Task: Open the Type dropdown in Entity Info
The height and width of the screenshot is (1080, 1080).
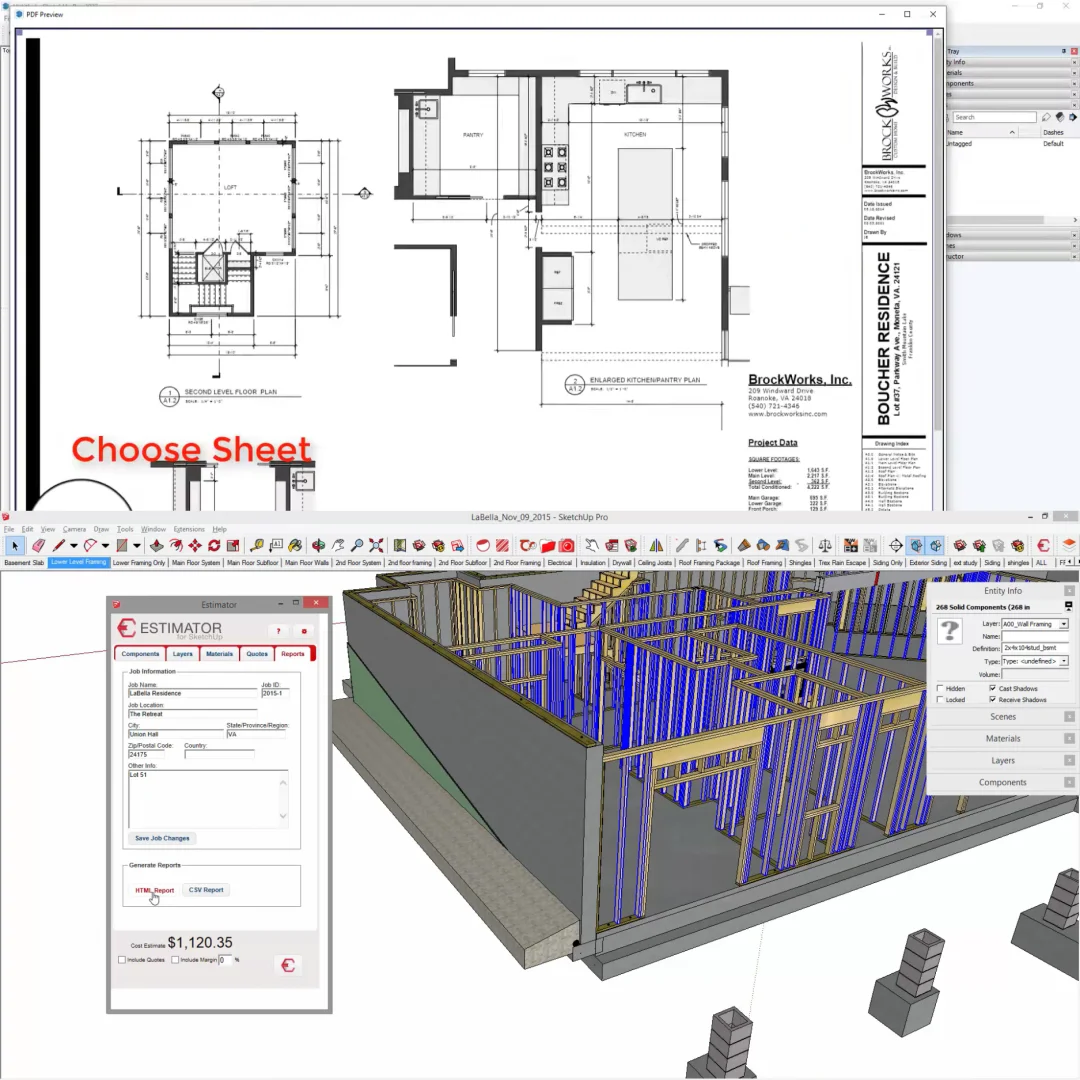Action: (x=1063, y=661)
